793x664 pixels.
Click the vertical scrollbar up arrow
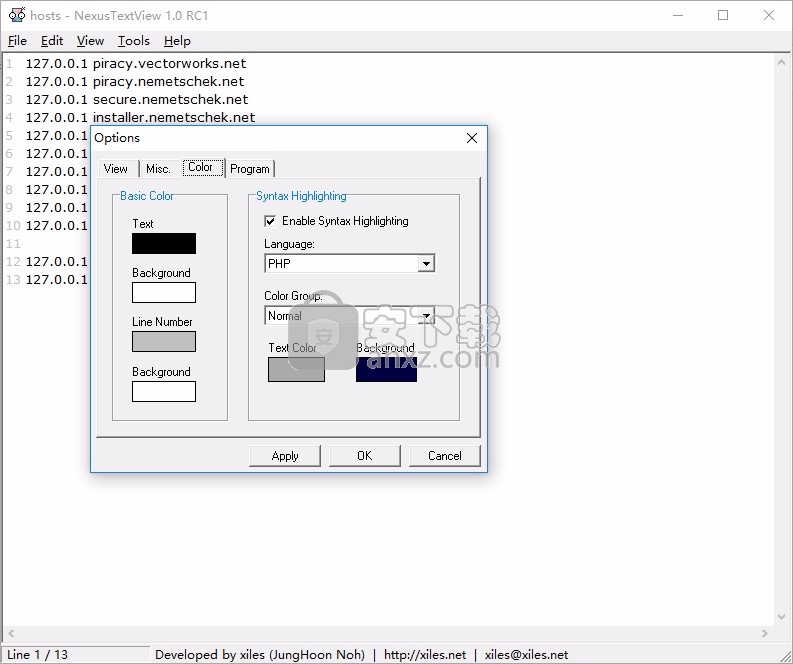point(781,63)
